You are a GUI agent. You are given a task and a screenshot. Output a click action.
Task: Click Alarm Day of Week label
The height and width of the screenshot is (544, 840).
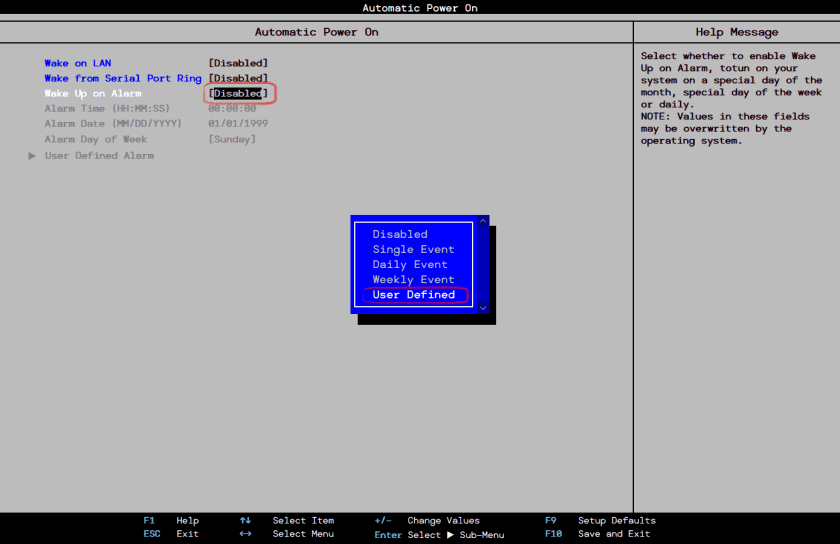tap(95, 139)
